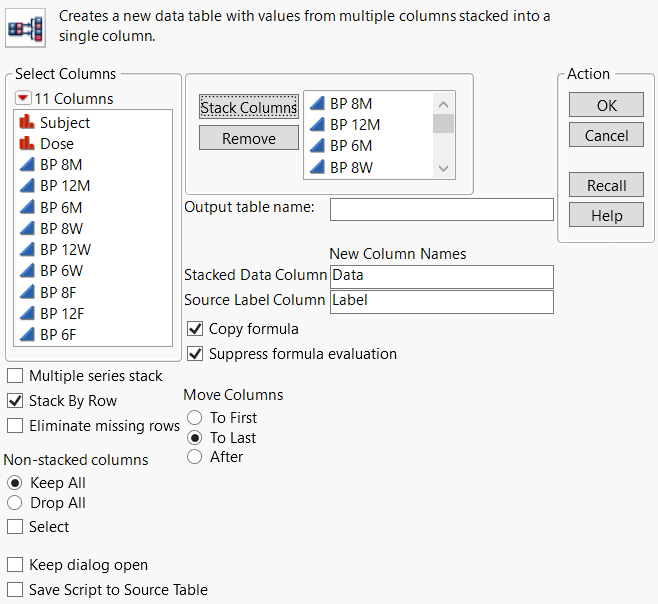Select BP 8W icon in stacked list

317,168
